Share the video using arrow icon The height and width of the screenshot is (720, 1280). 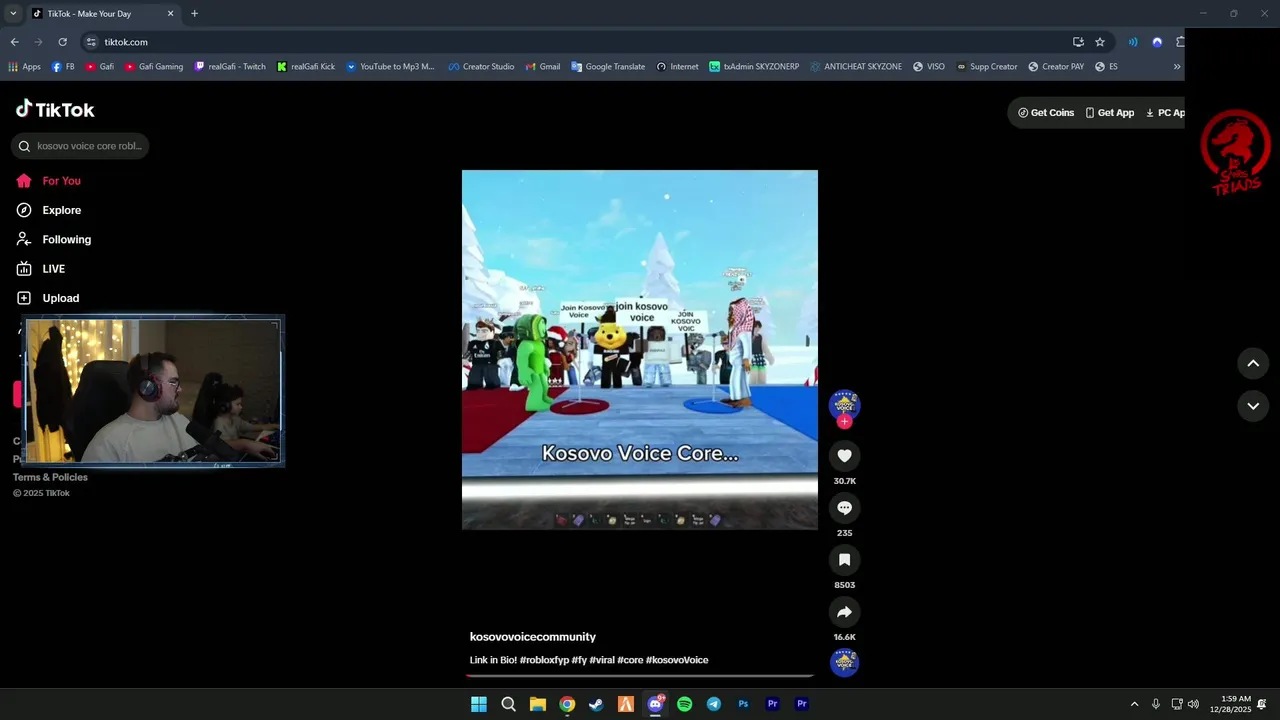tap(844, 612)
